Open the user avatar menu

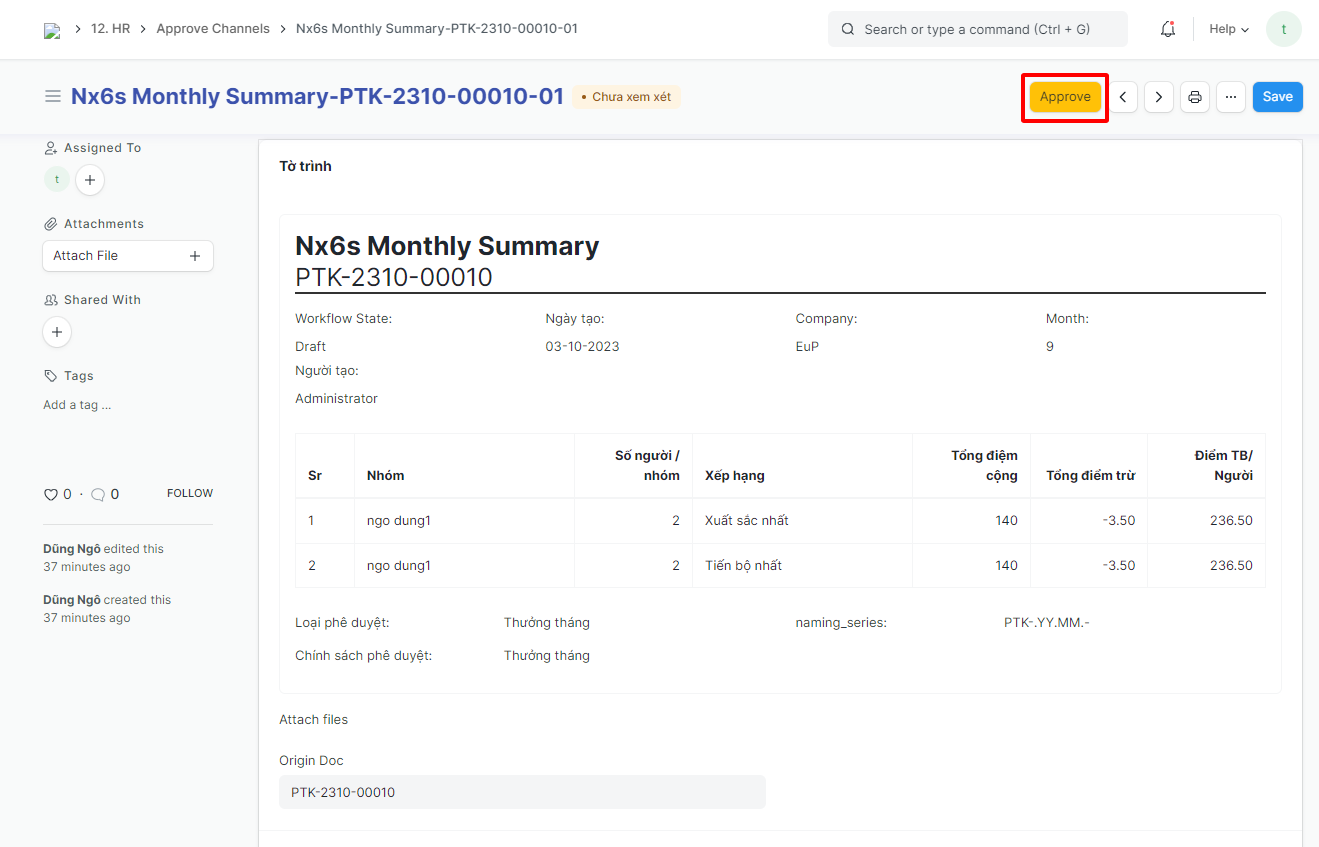click(x=1283, y=29)
